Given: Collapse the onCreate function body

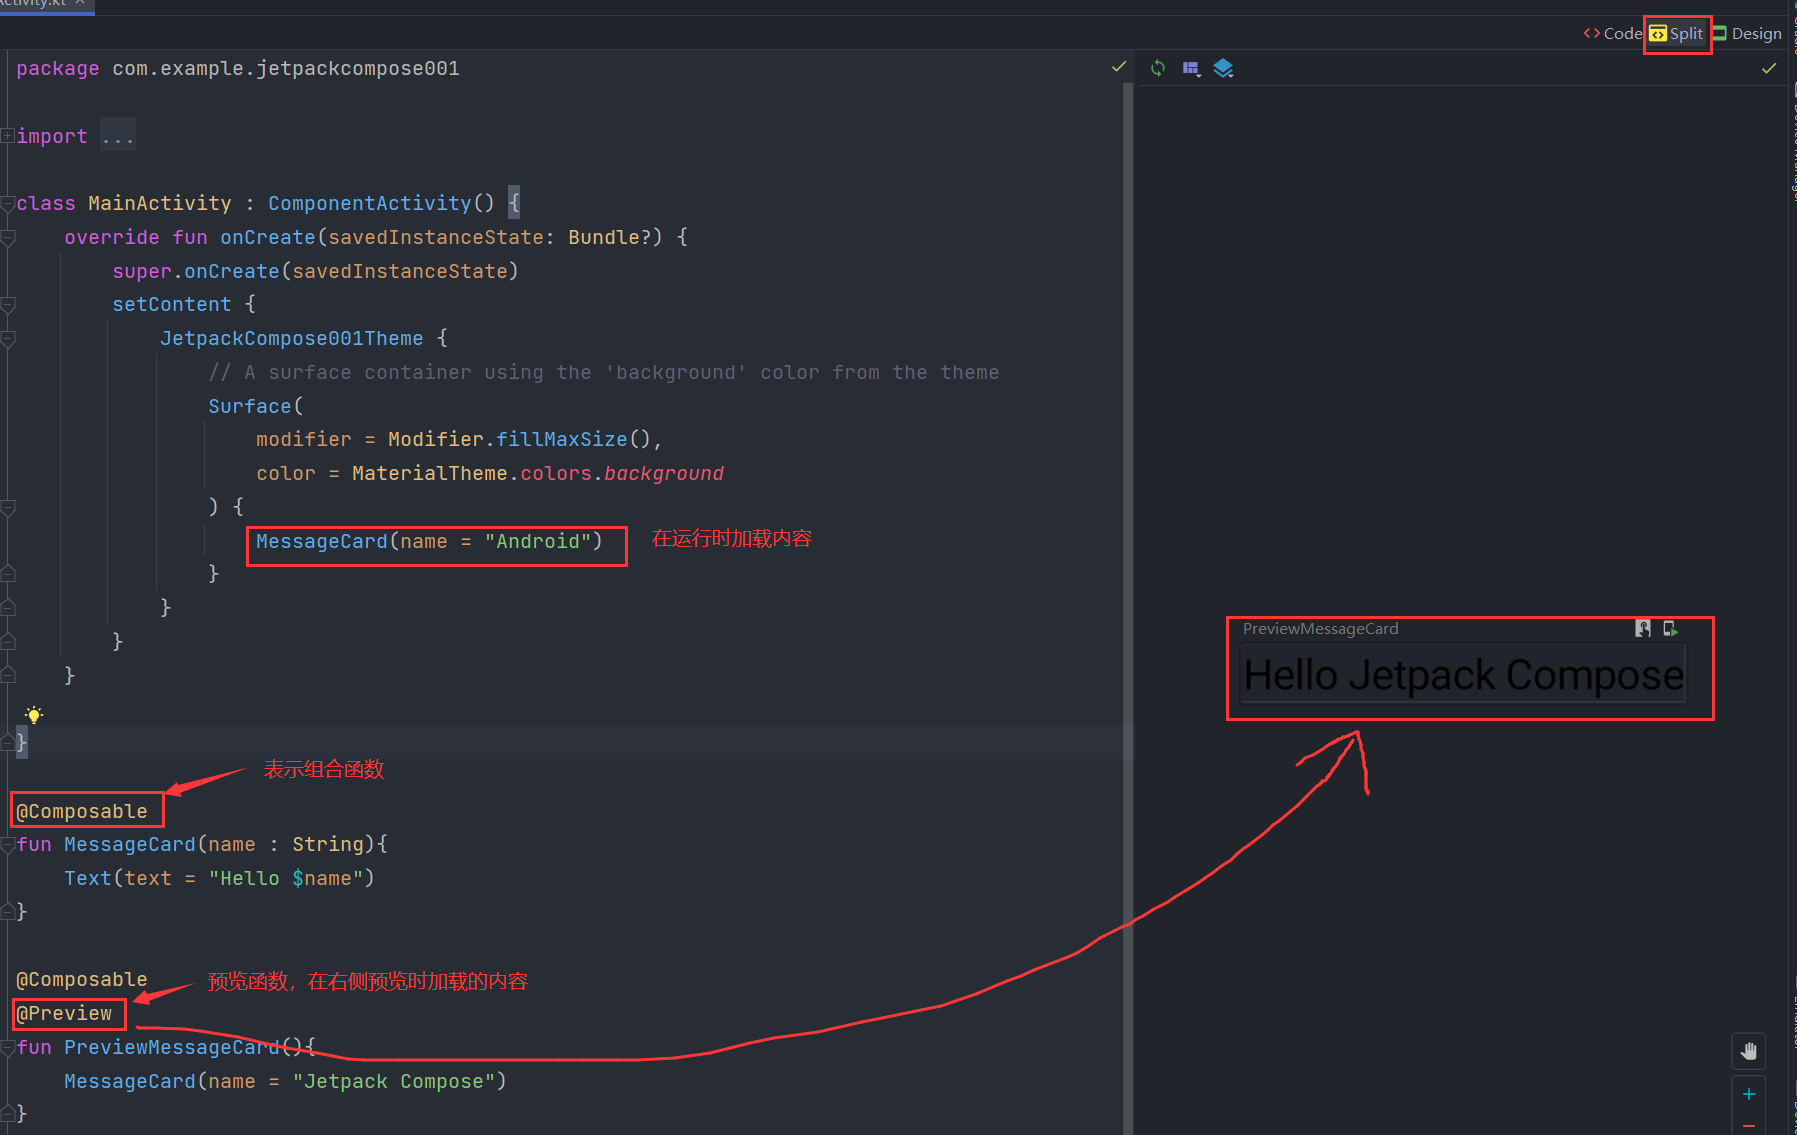Looking at the screenshot, I should pyautogui.click(x=7, y=237).
